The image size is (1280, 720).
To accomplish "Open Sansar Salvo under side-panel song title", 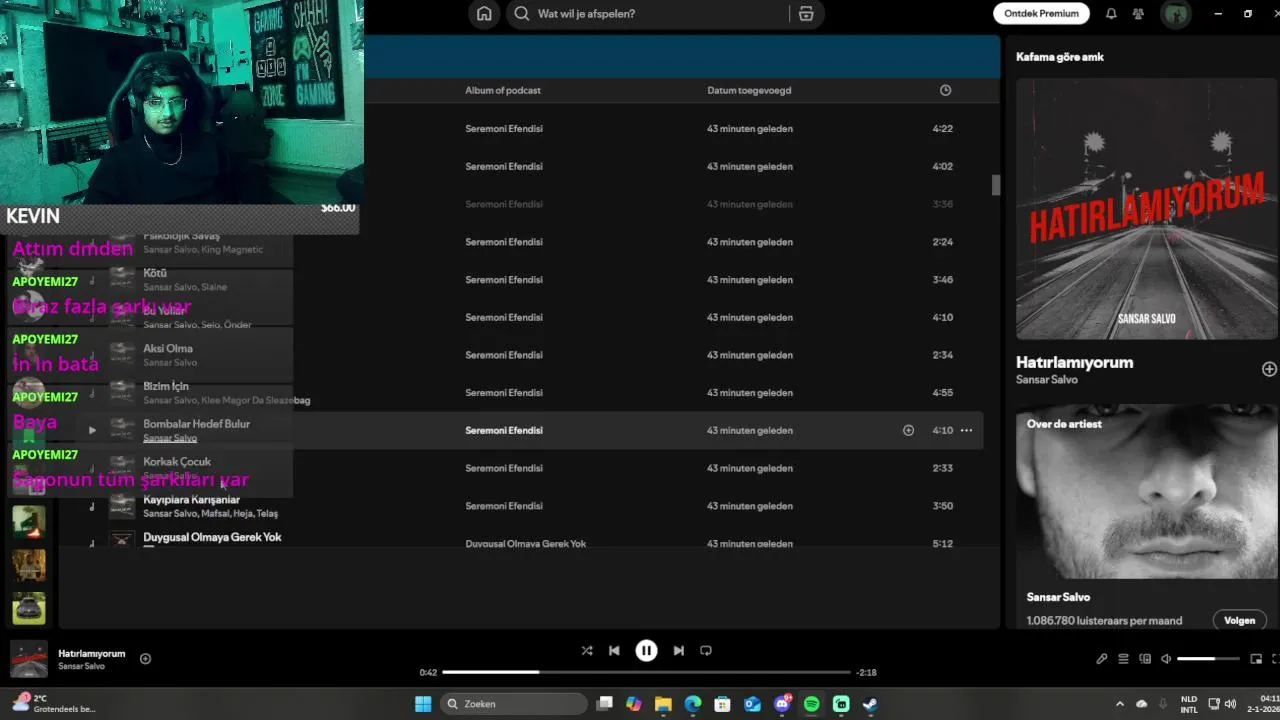I will [x=1046, y=380].
